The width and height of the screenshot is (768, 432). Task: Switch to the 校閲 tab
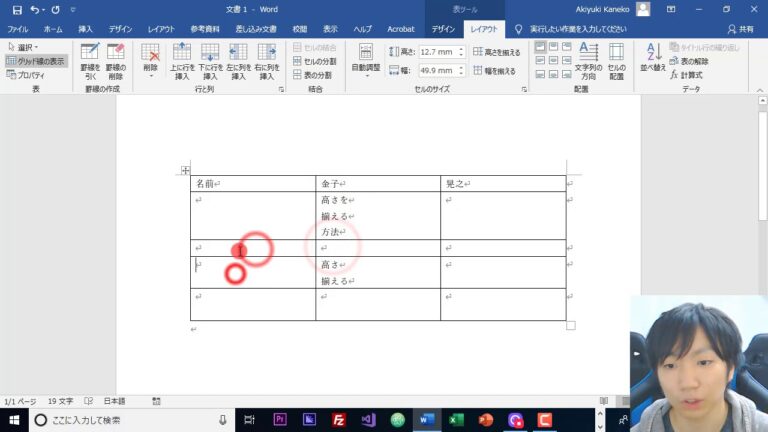[x=300, y=29]
